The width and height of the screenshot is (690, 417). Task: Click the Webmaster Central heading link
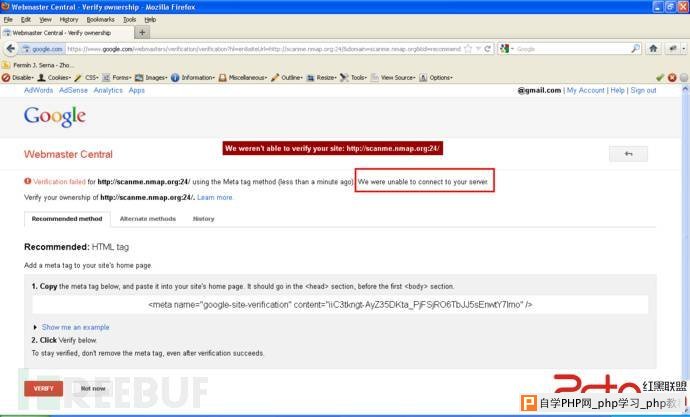tap(68, 154)
